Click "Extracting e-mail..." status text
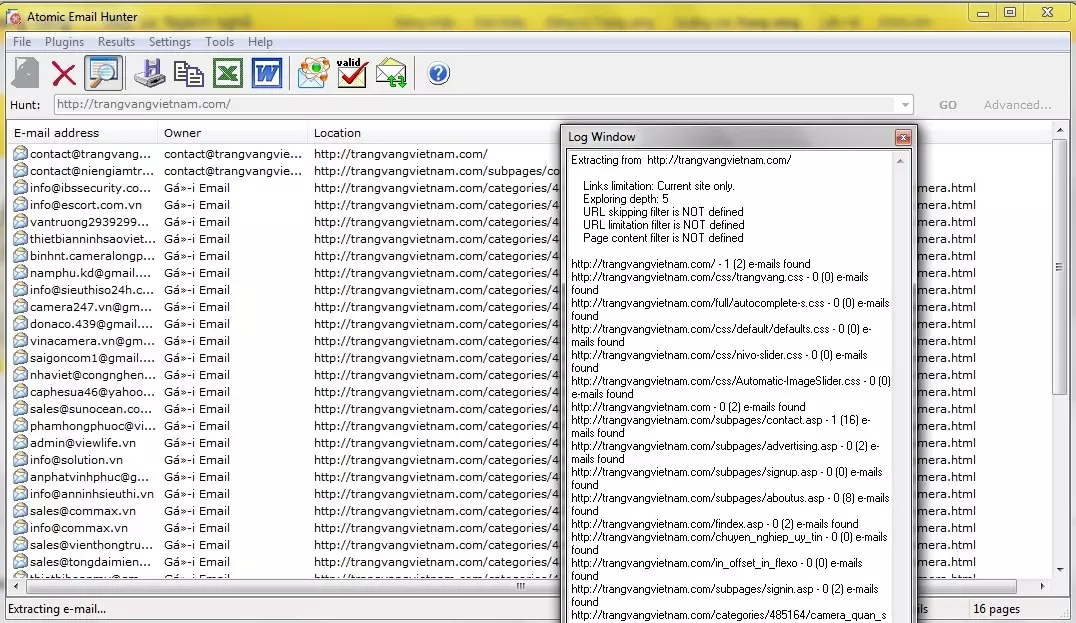 point(57,609)
